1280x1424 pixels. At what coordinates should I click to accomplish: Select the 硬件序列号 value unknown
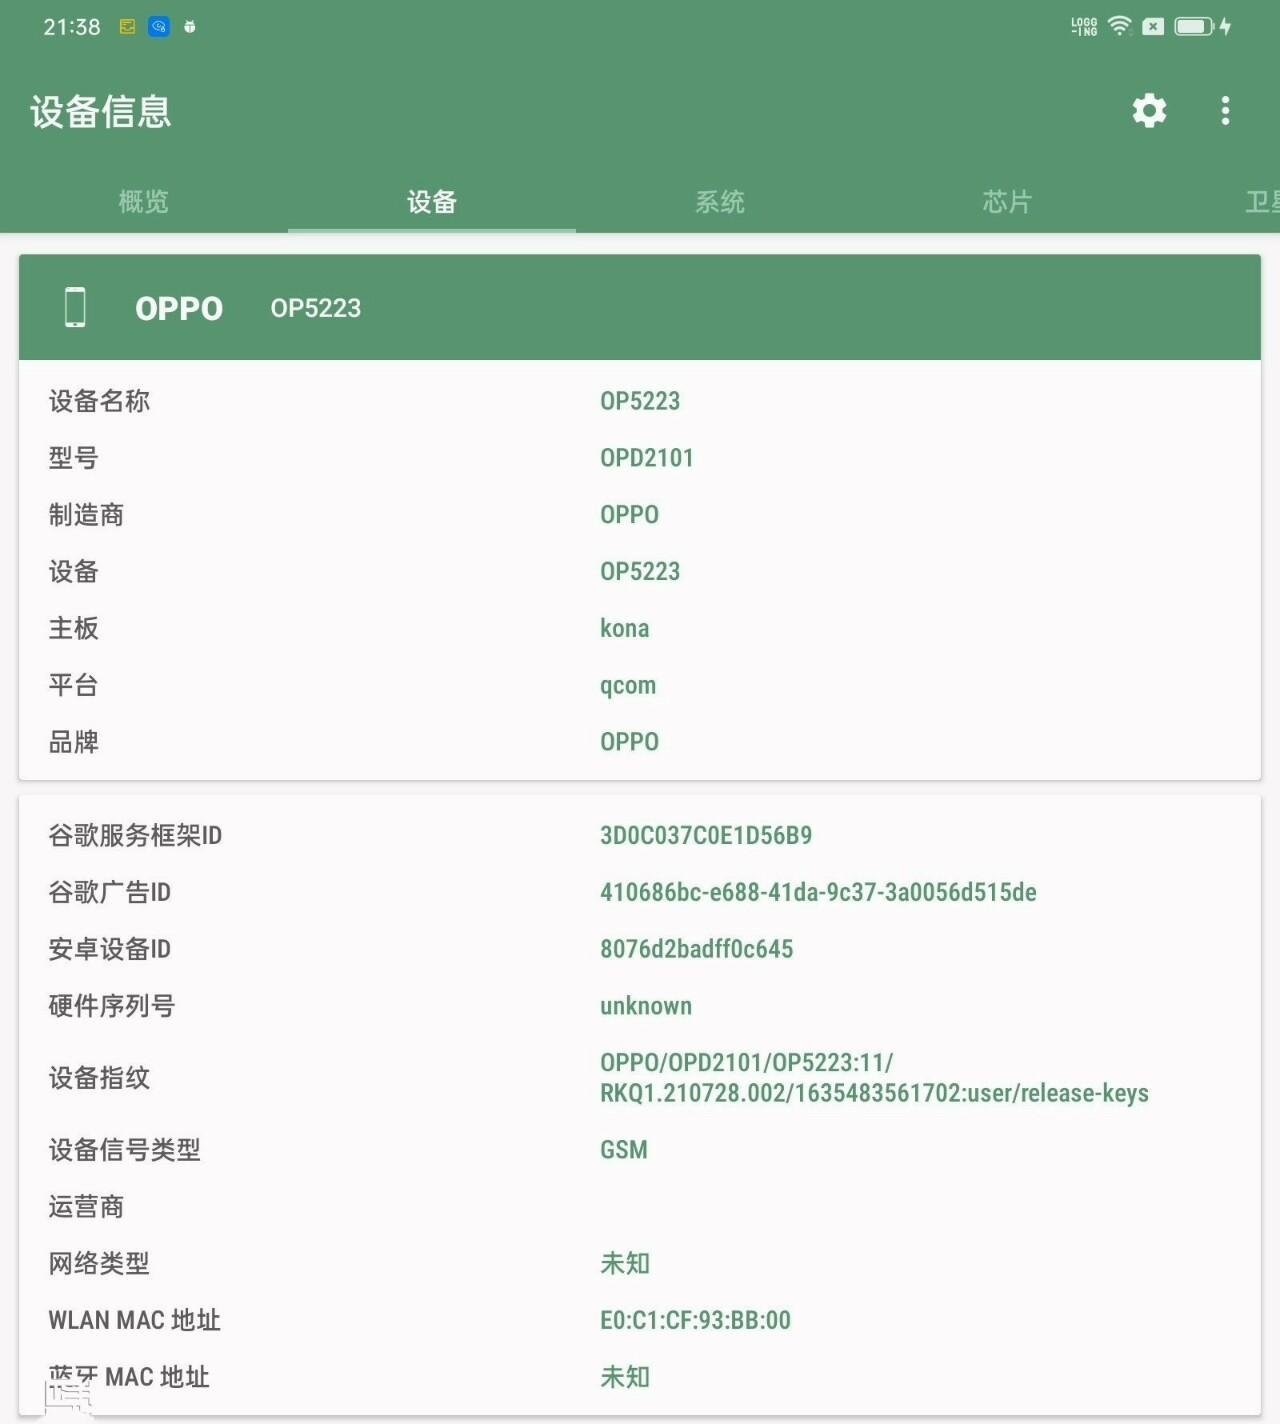(646, 1006)
